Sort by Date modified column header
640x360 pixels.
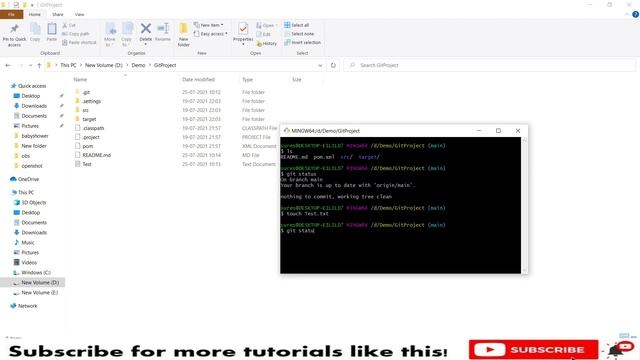tap(198, 80)
